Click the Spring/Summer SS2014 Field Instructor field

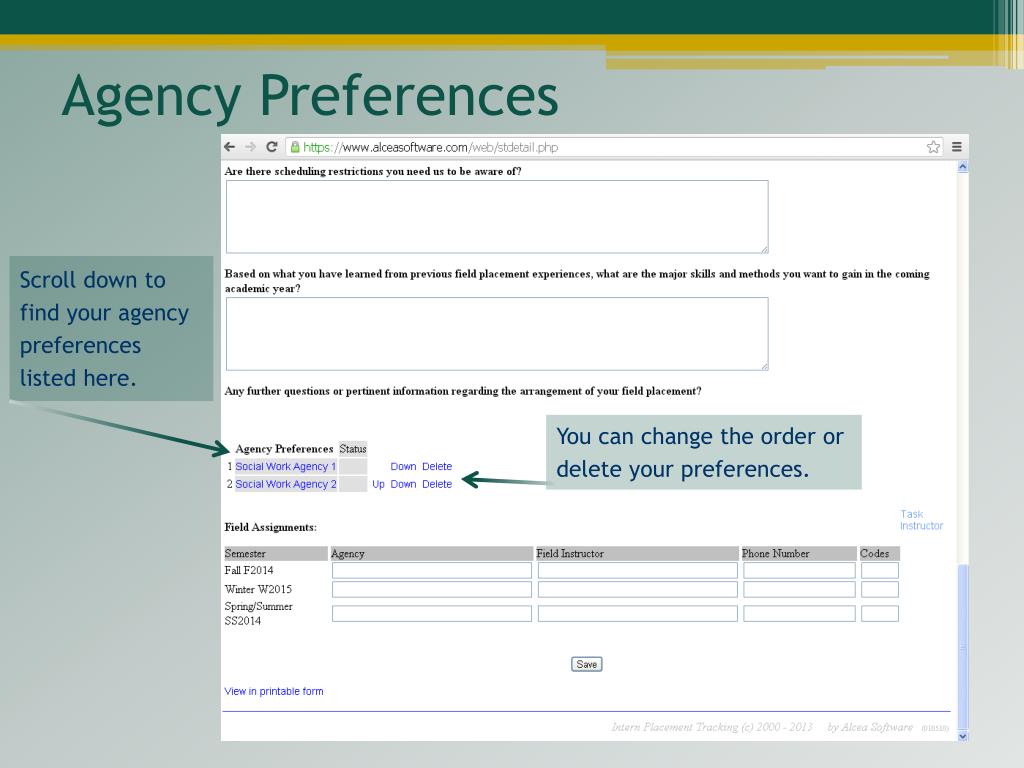tap(637, 614)
